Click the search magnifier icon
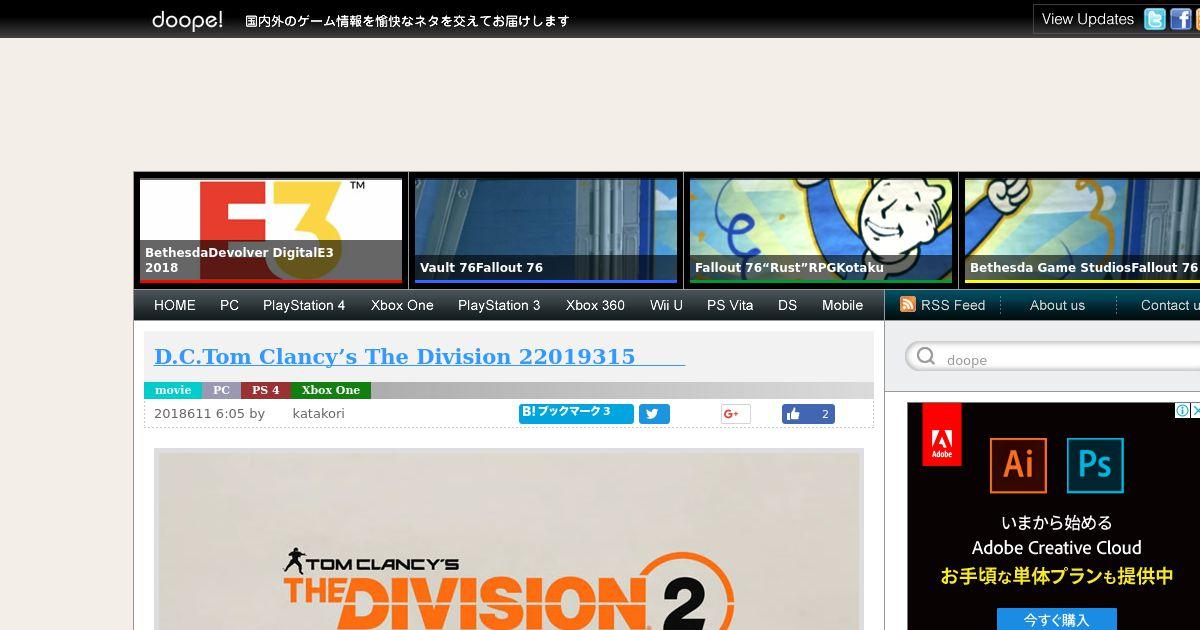Image resolution: width=1200 pixels, height=630 pixels. (x=926, y=357)
